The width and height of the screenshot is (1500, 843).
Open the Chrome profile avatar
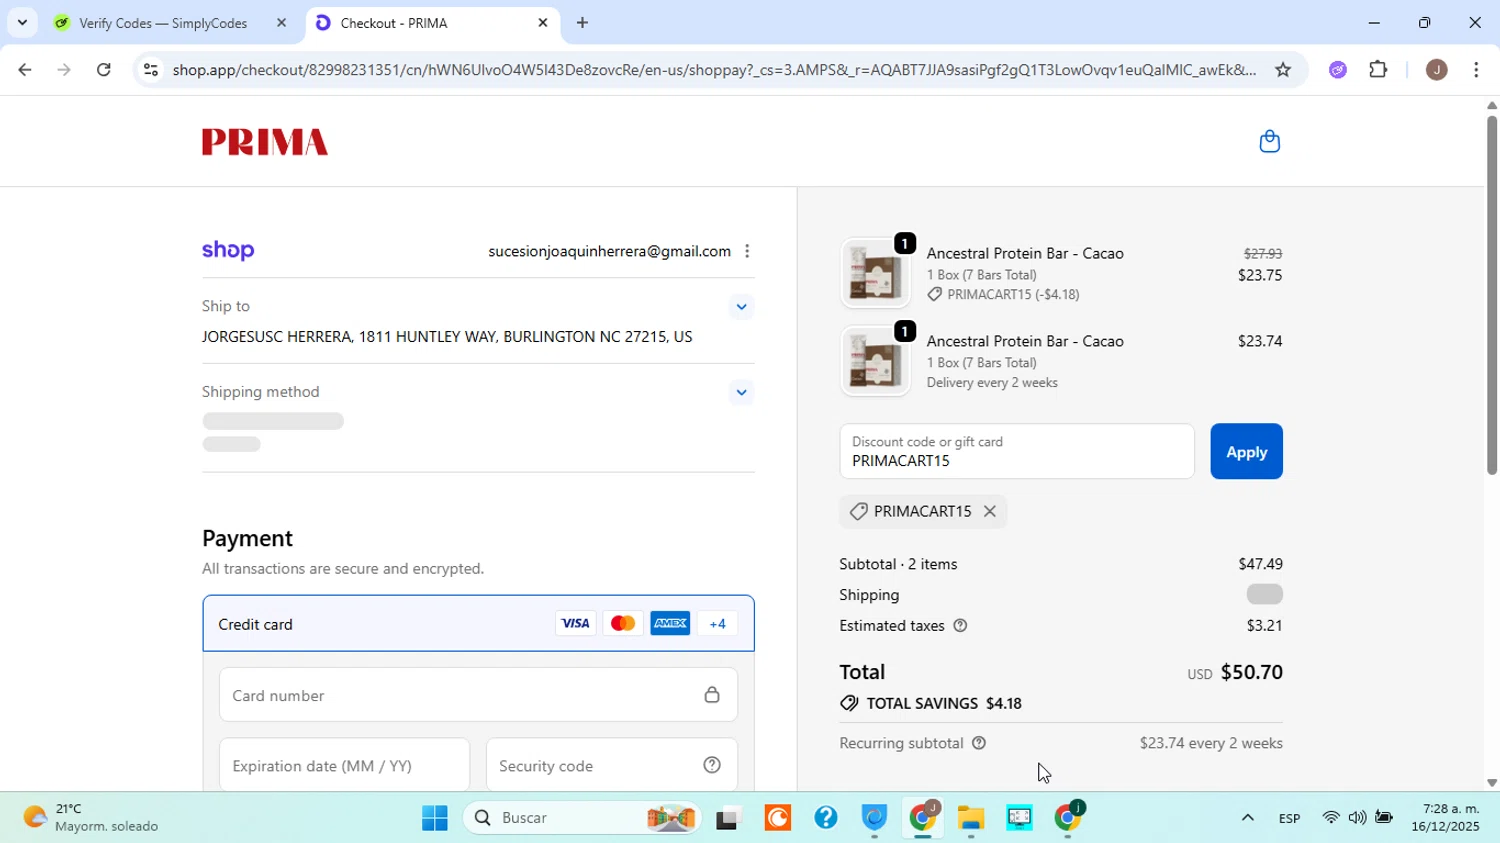pyautogui.click(x=1436, y=70)
